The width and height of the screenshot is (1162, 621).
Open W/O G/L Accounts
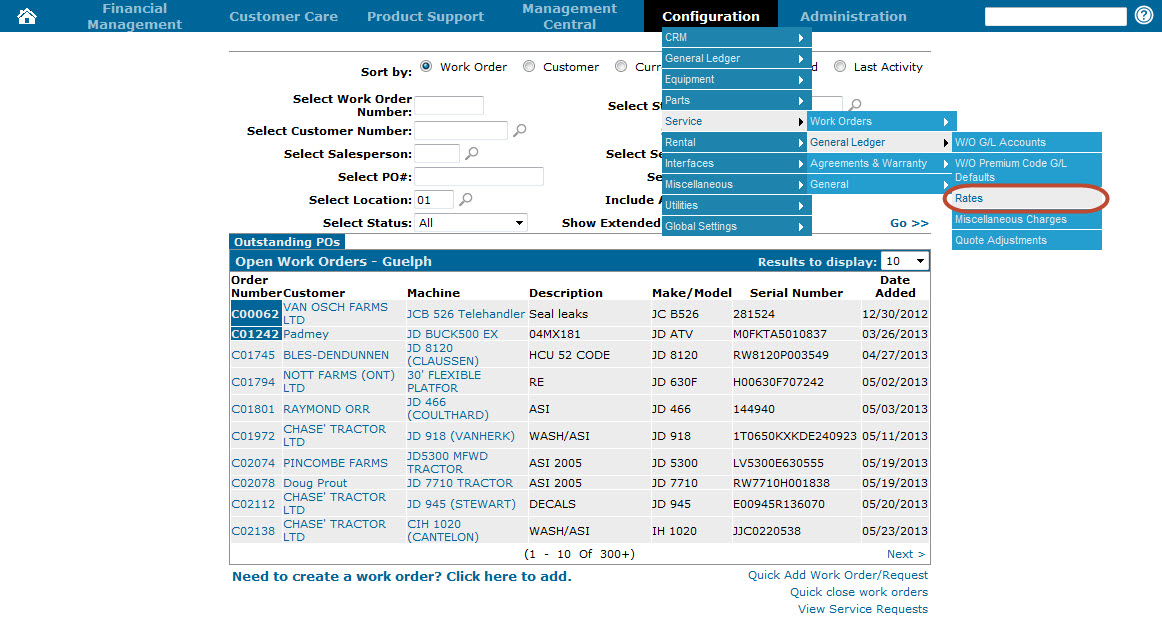tap(1026, 142)
